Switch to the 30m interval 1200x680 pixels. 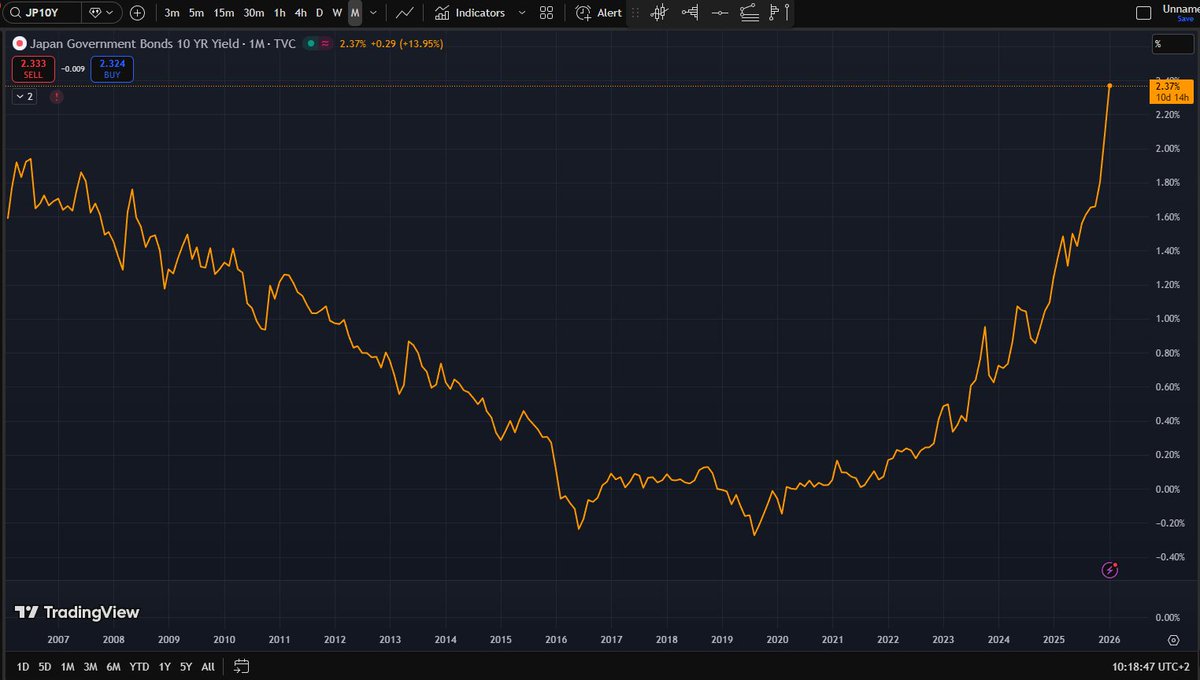coord(255,13)
